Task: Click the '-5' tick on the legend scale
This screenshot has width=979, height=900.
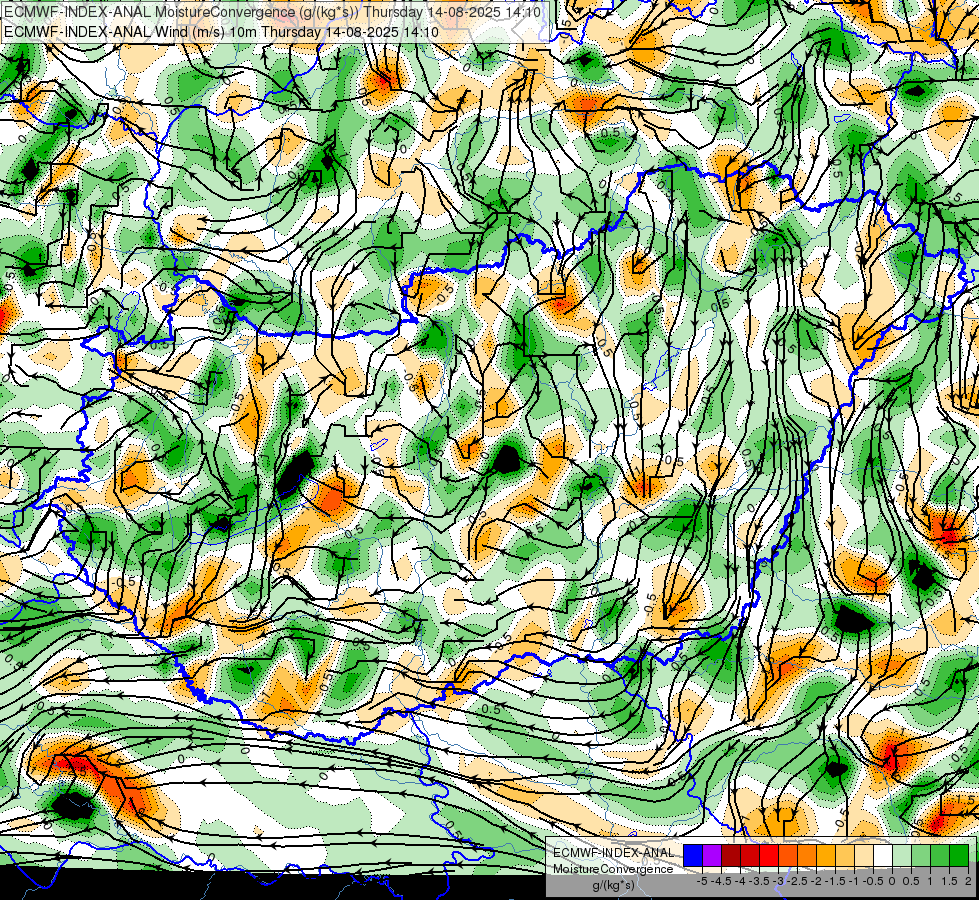Action: pyautogui.click(x=702, y=881)
